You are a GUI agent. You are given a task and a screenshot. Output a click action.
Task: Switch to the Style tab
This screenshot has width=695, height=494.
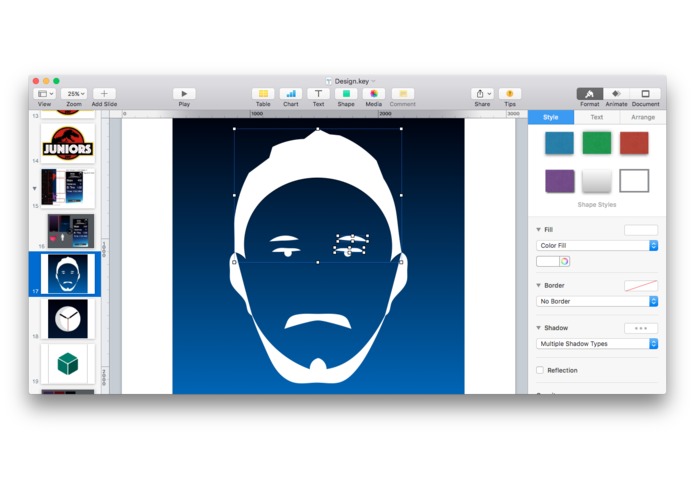[551, 117]
